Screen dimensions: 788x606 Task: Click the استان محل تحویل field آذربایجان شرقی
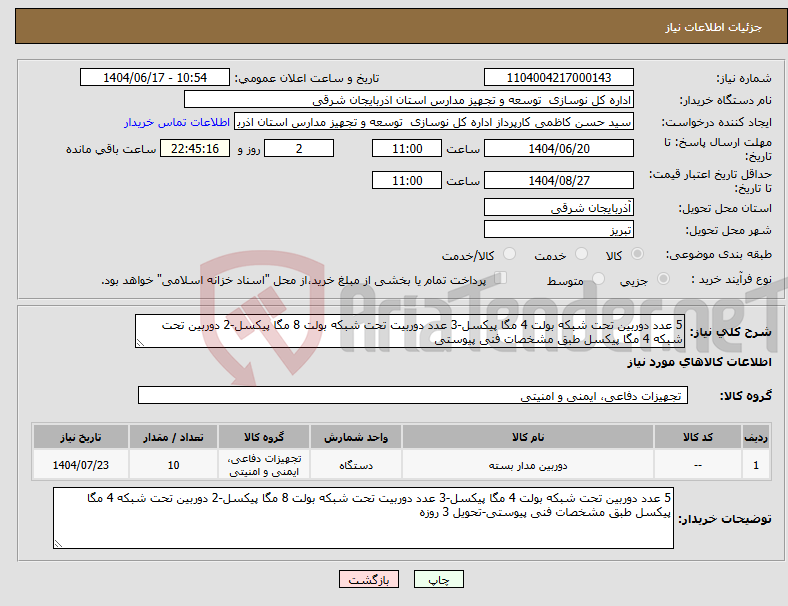[558, 207]
